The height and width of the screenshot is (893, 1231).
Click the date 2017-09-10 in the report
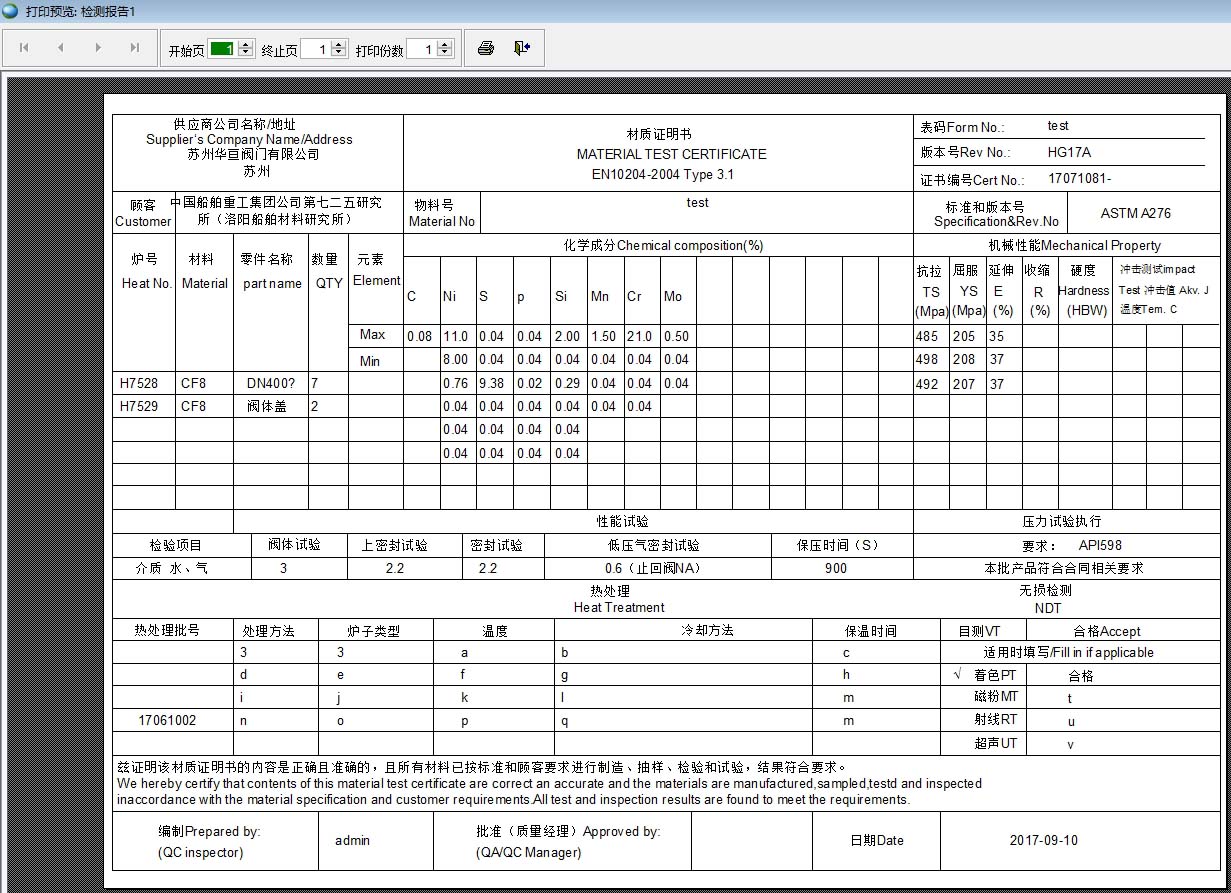(x=1043, y=841)
